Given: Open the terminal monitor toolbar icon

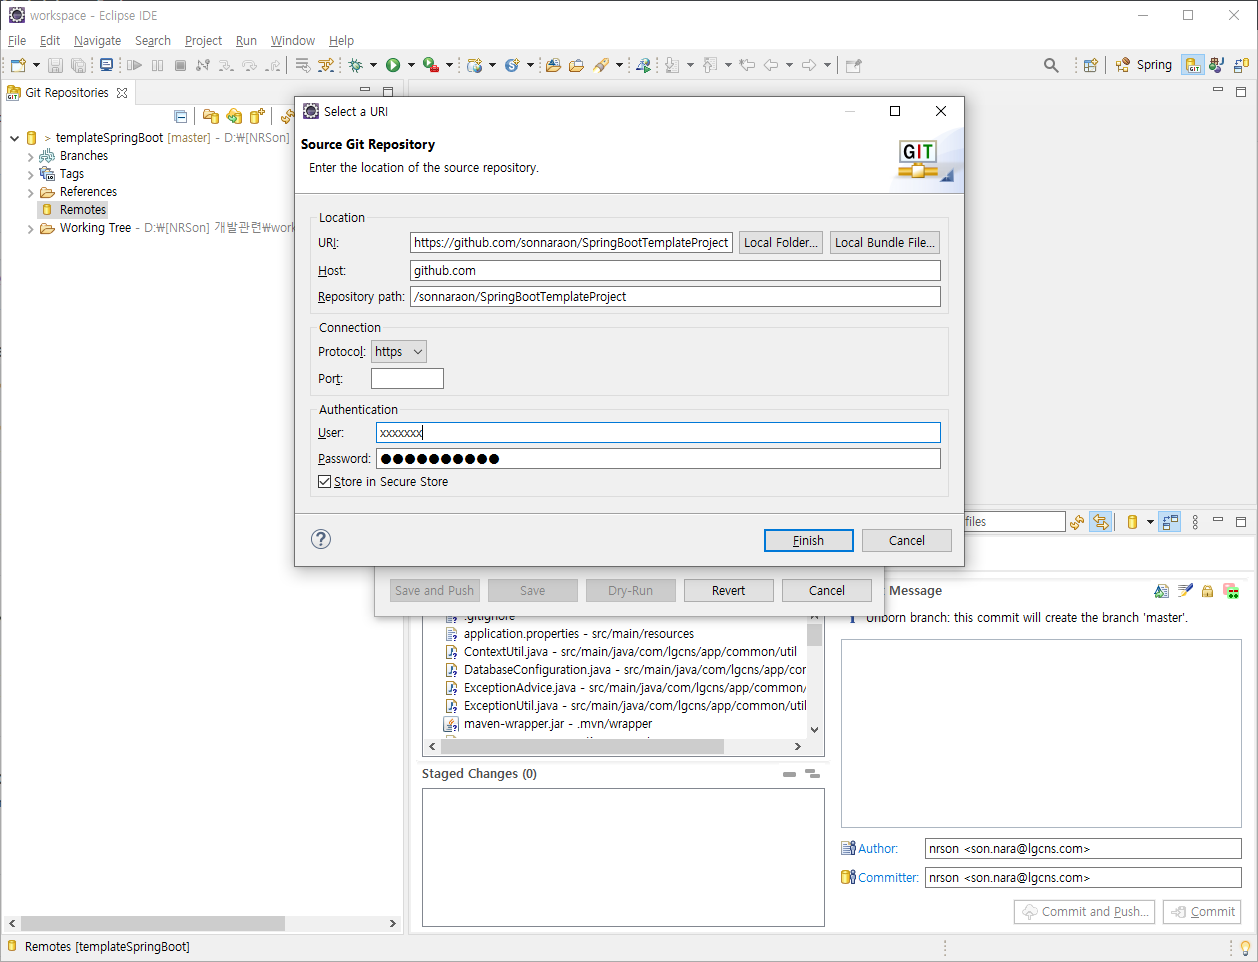Looking at the screenshot, I should pos(106,65).
